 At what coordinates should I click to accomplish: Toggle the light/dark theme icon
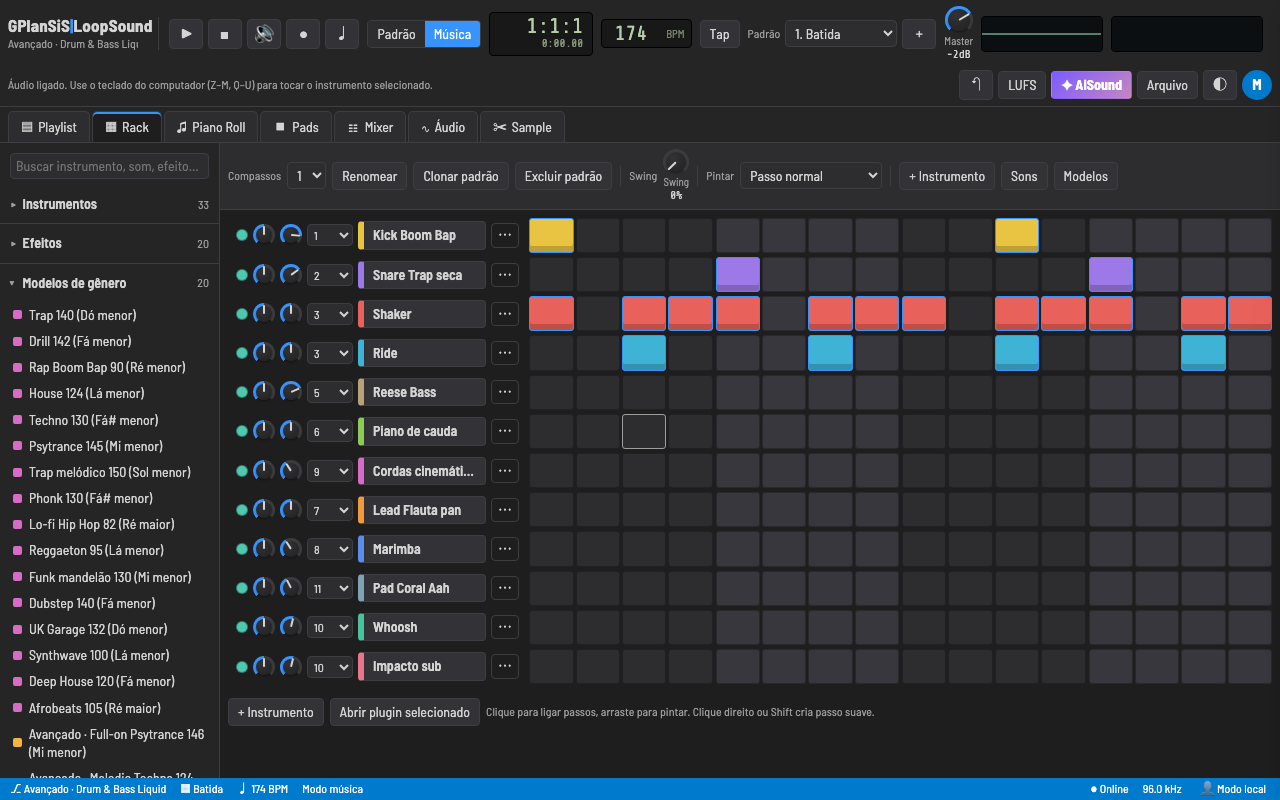tap(1219, 85)
